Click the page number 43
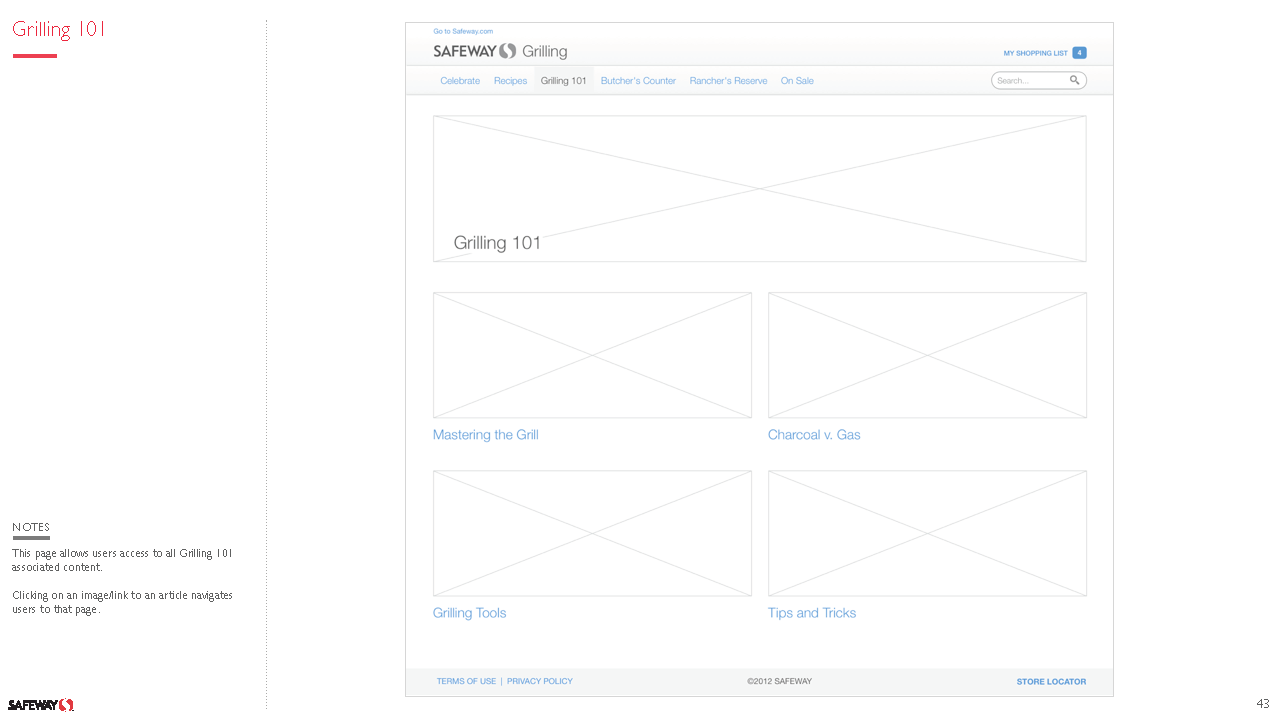Viewport: 1280px width, 720px height. 1263,704
